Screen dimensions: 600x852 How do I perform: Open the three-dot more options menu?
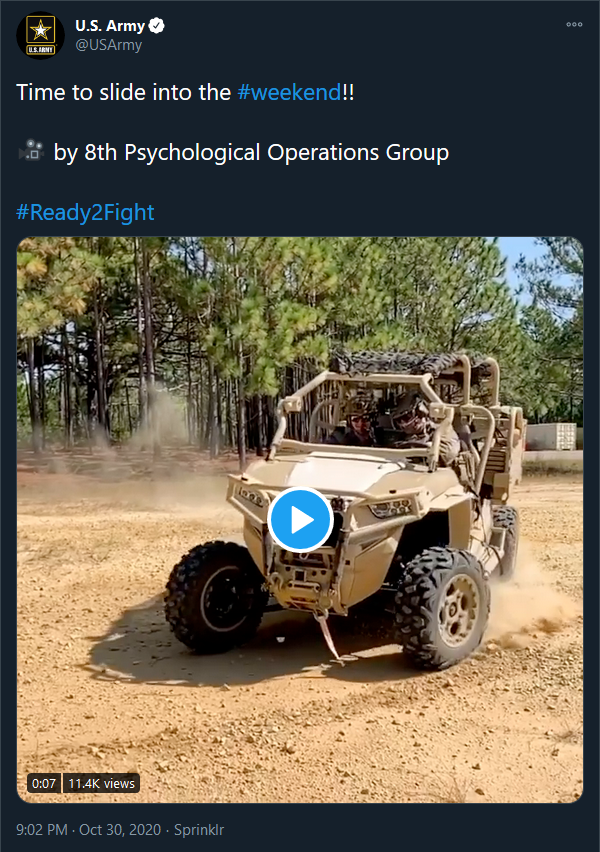[x=574, y=24]
